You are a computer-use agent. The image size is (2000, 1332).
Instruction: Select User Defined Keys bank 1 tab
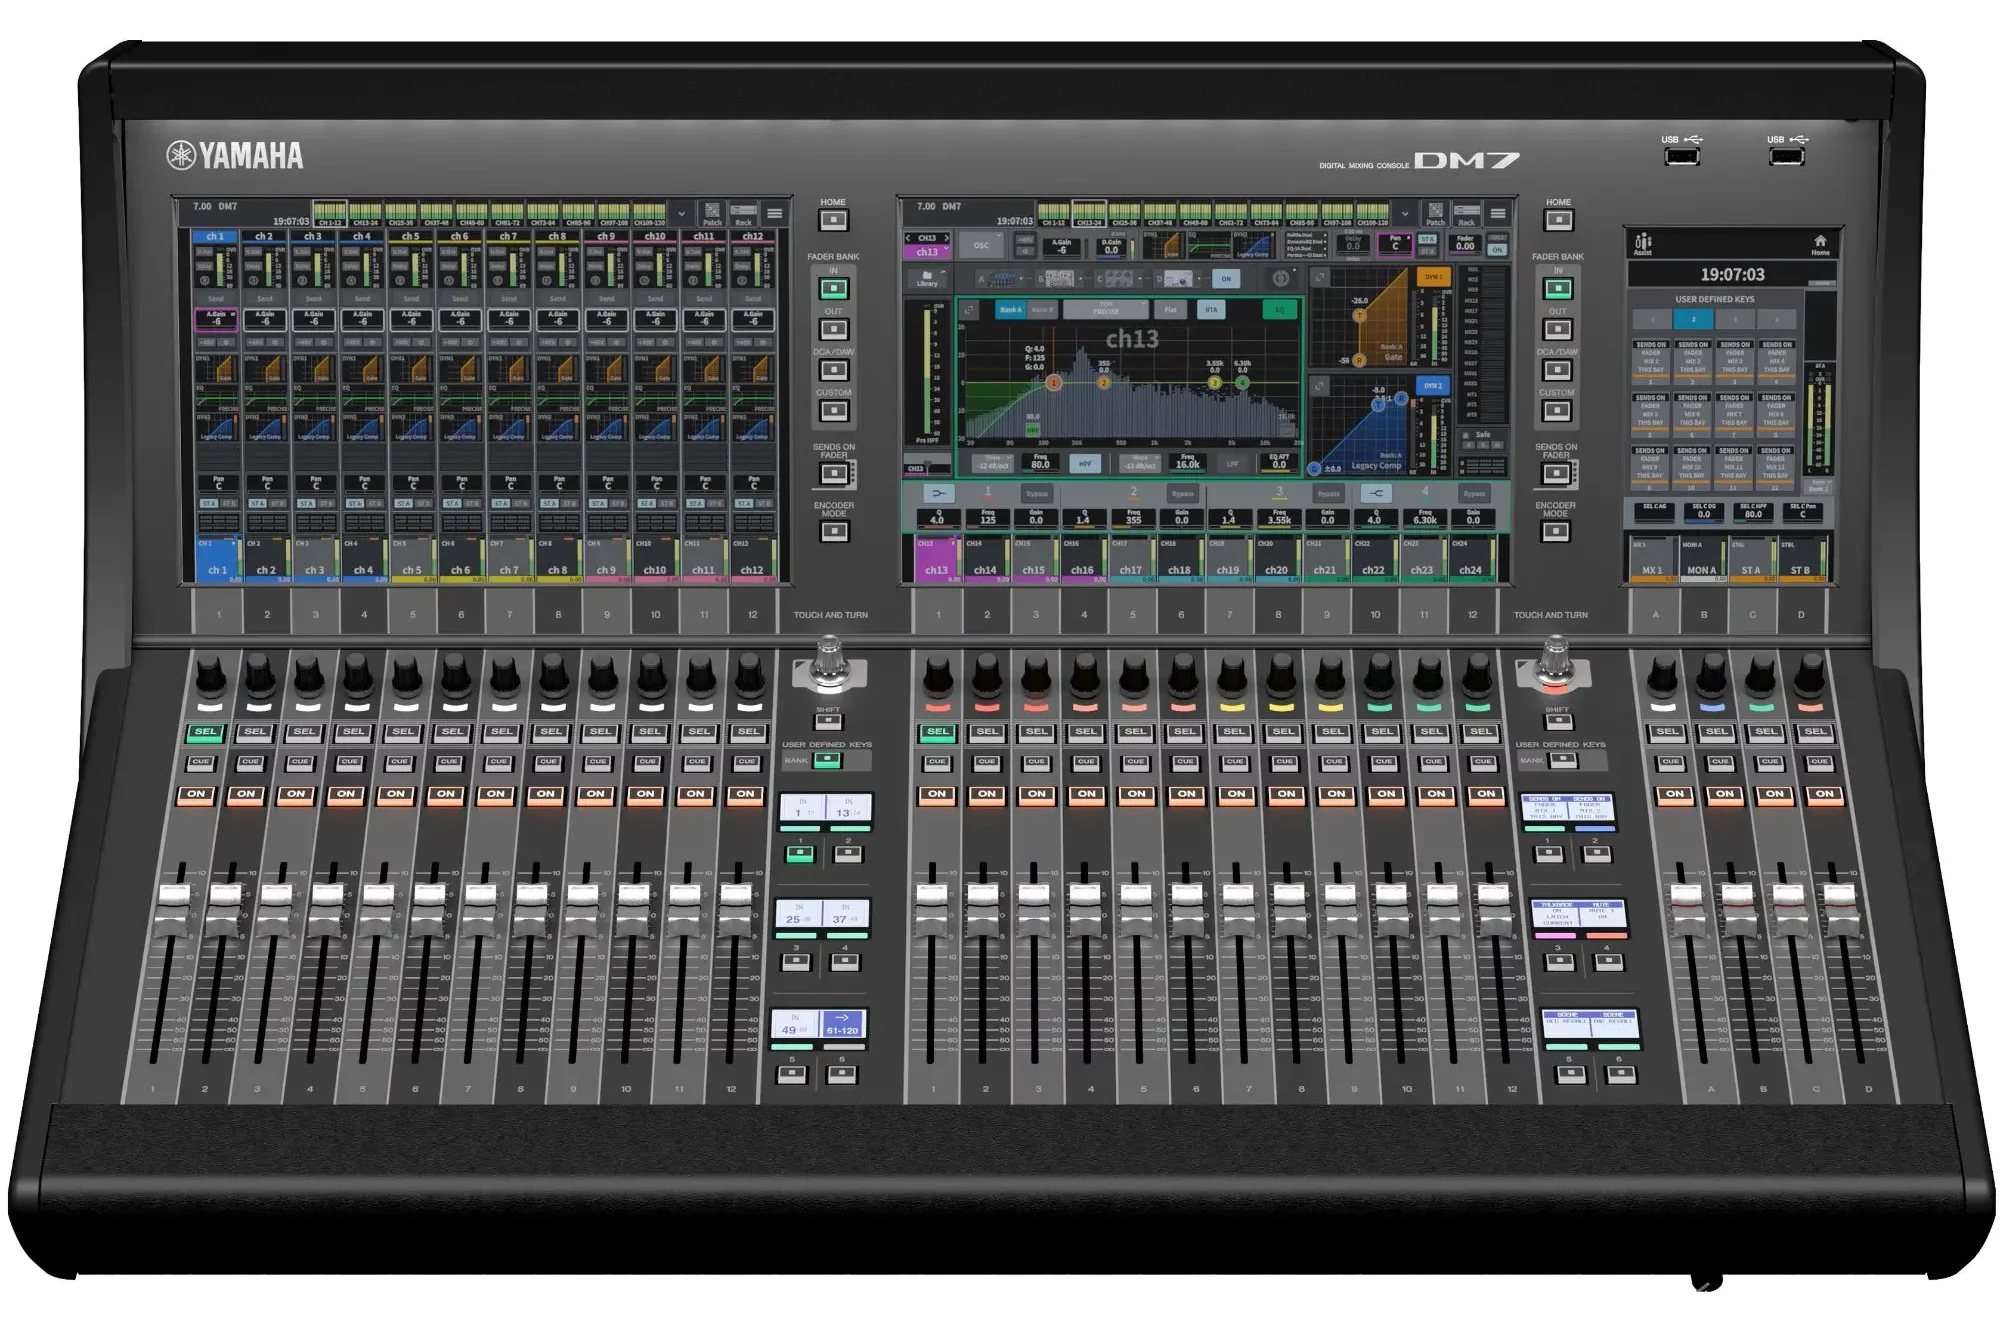pyautogui.click(x=1652, y=320)
